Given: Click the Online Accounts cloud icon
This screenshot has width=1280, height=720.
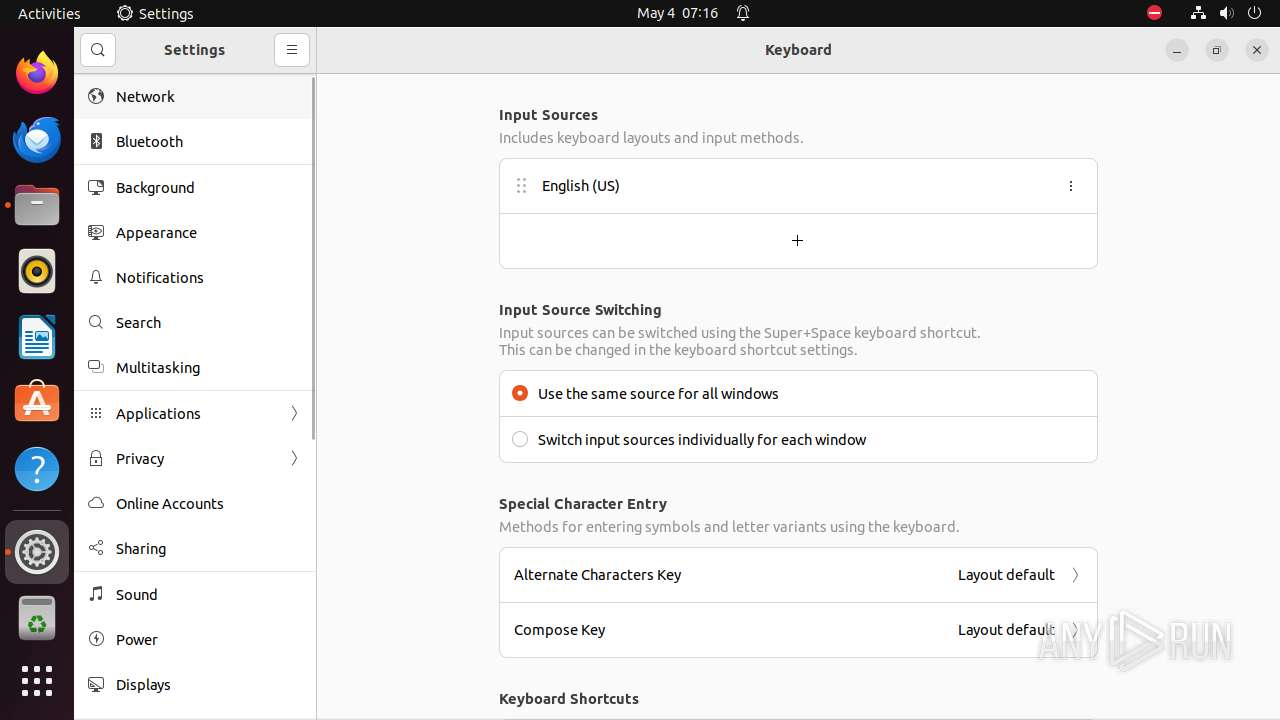Looking at the screenshot, I should 96,503.
